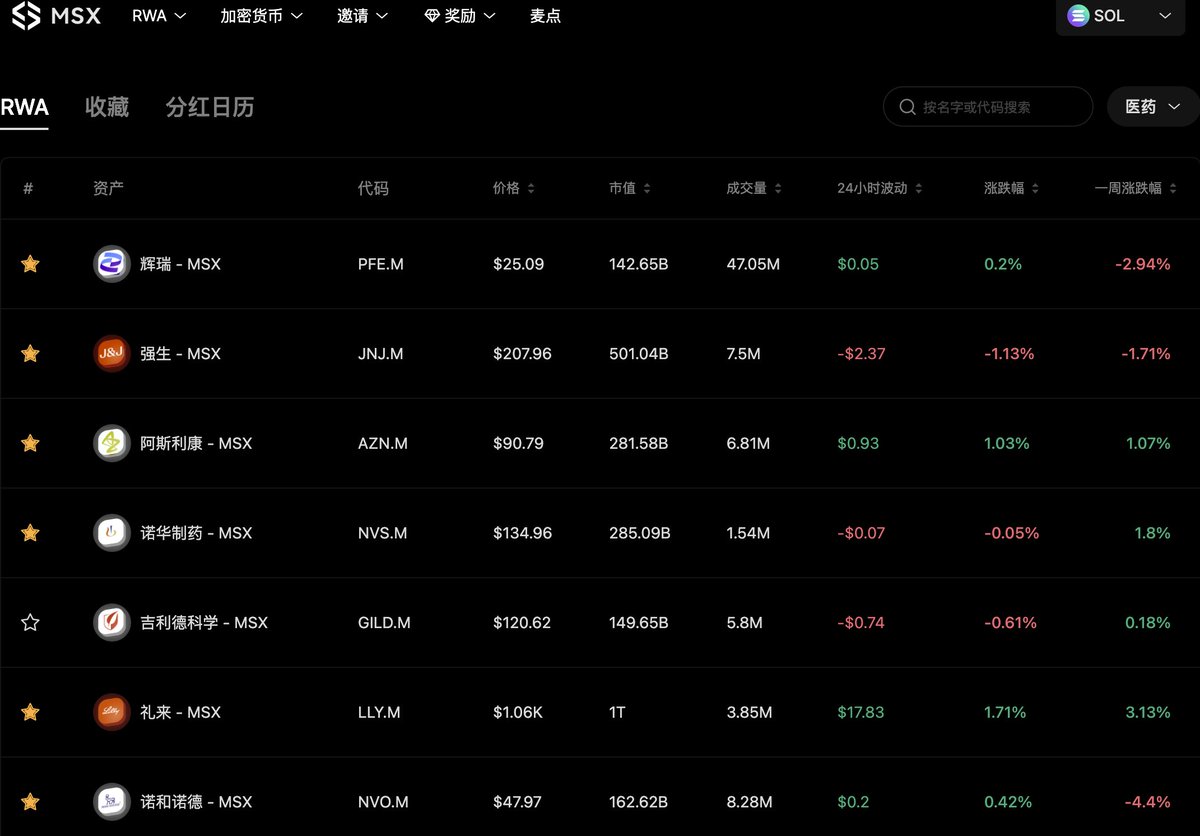Click the Solana icon in network selector

point(1077,16)
